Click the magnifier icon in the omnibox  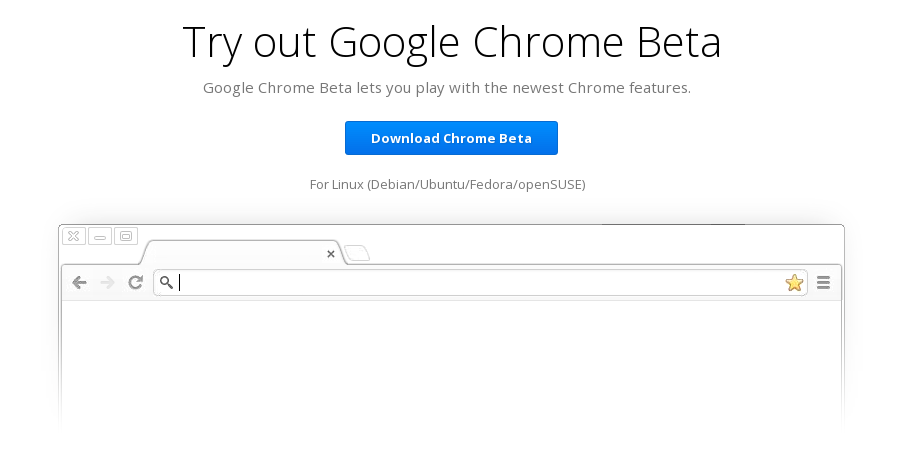click(166, 283)
